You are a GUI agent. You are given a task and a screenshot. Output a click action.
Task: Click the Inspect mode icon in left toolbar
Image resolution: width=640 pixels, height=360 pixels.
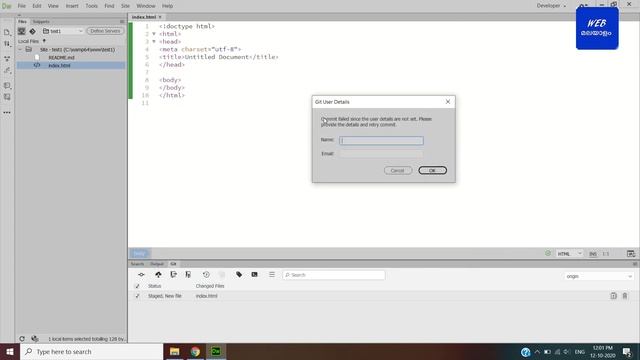pyautogui.click(x=7, y=71)
